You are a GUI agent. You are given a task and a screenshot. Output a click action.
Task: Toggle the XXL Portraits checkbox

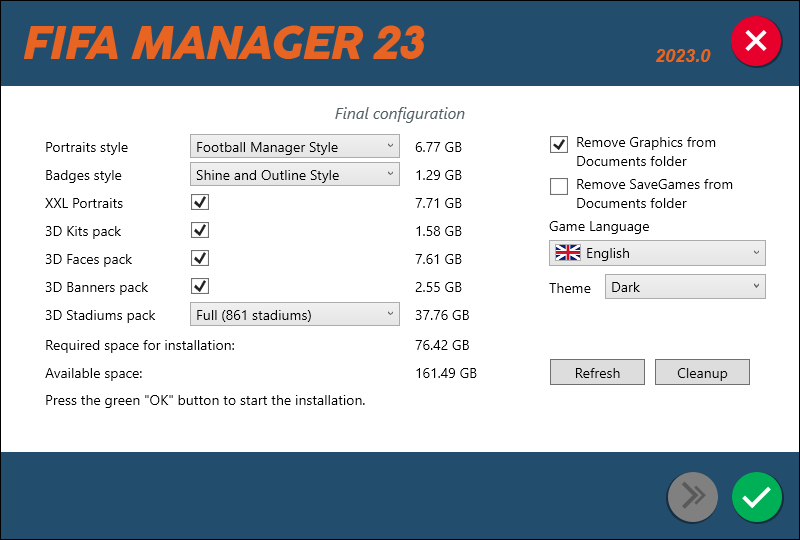click(x=200, y=203)
